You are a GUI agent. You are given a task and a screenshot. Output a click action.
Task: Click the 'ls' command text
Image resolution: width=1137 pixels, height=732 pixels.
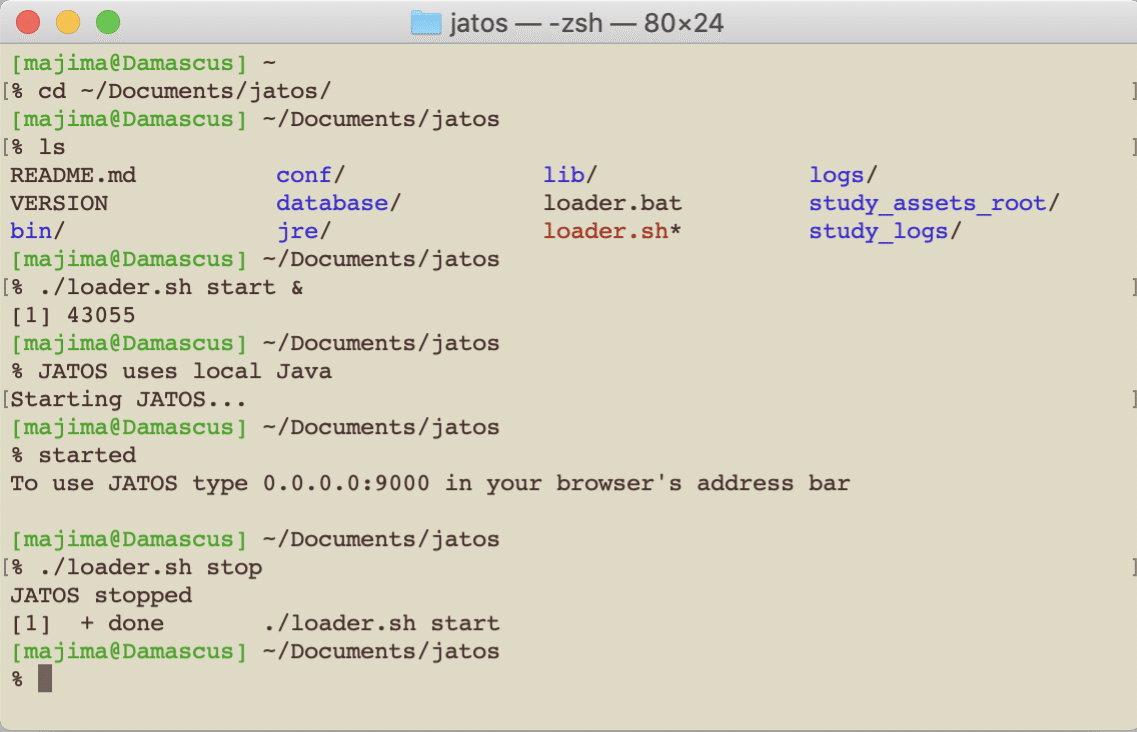(52, 147)
